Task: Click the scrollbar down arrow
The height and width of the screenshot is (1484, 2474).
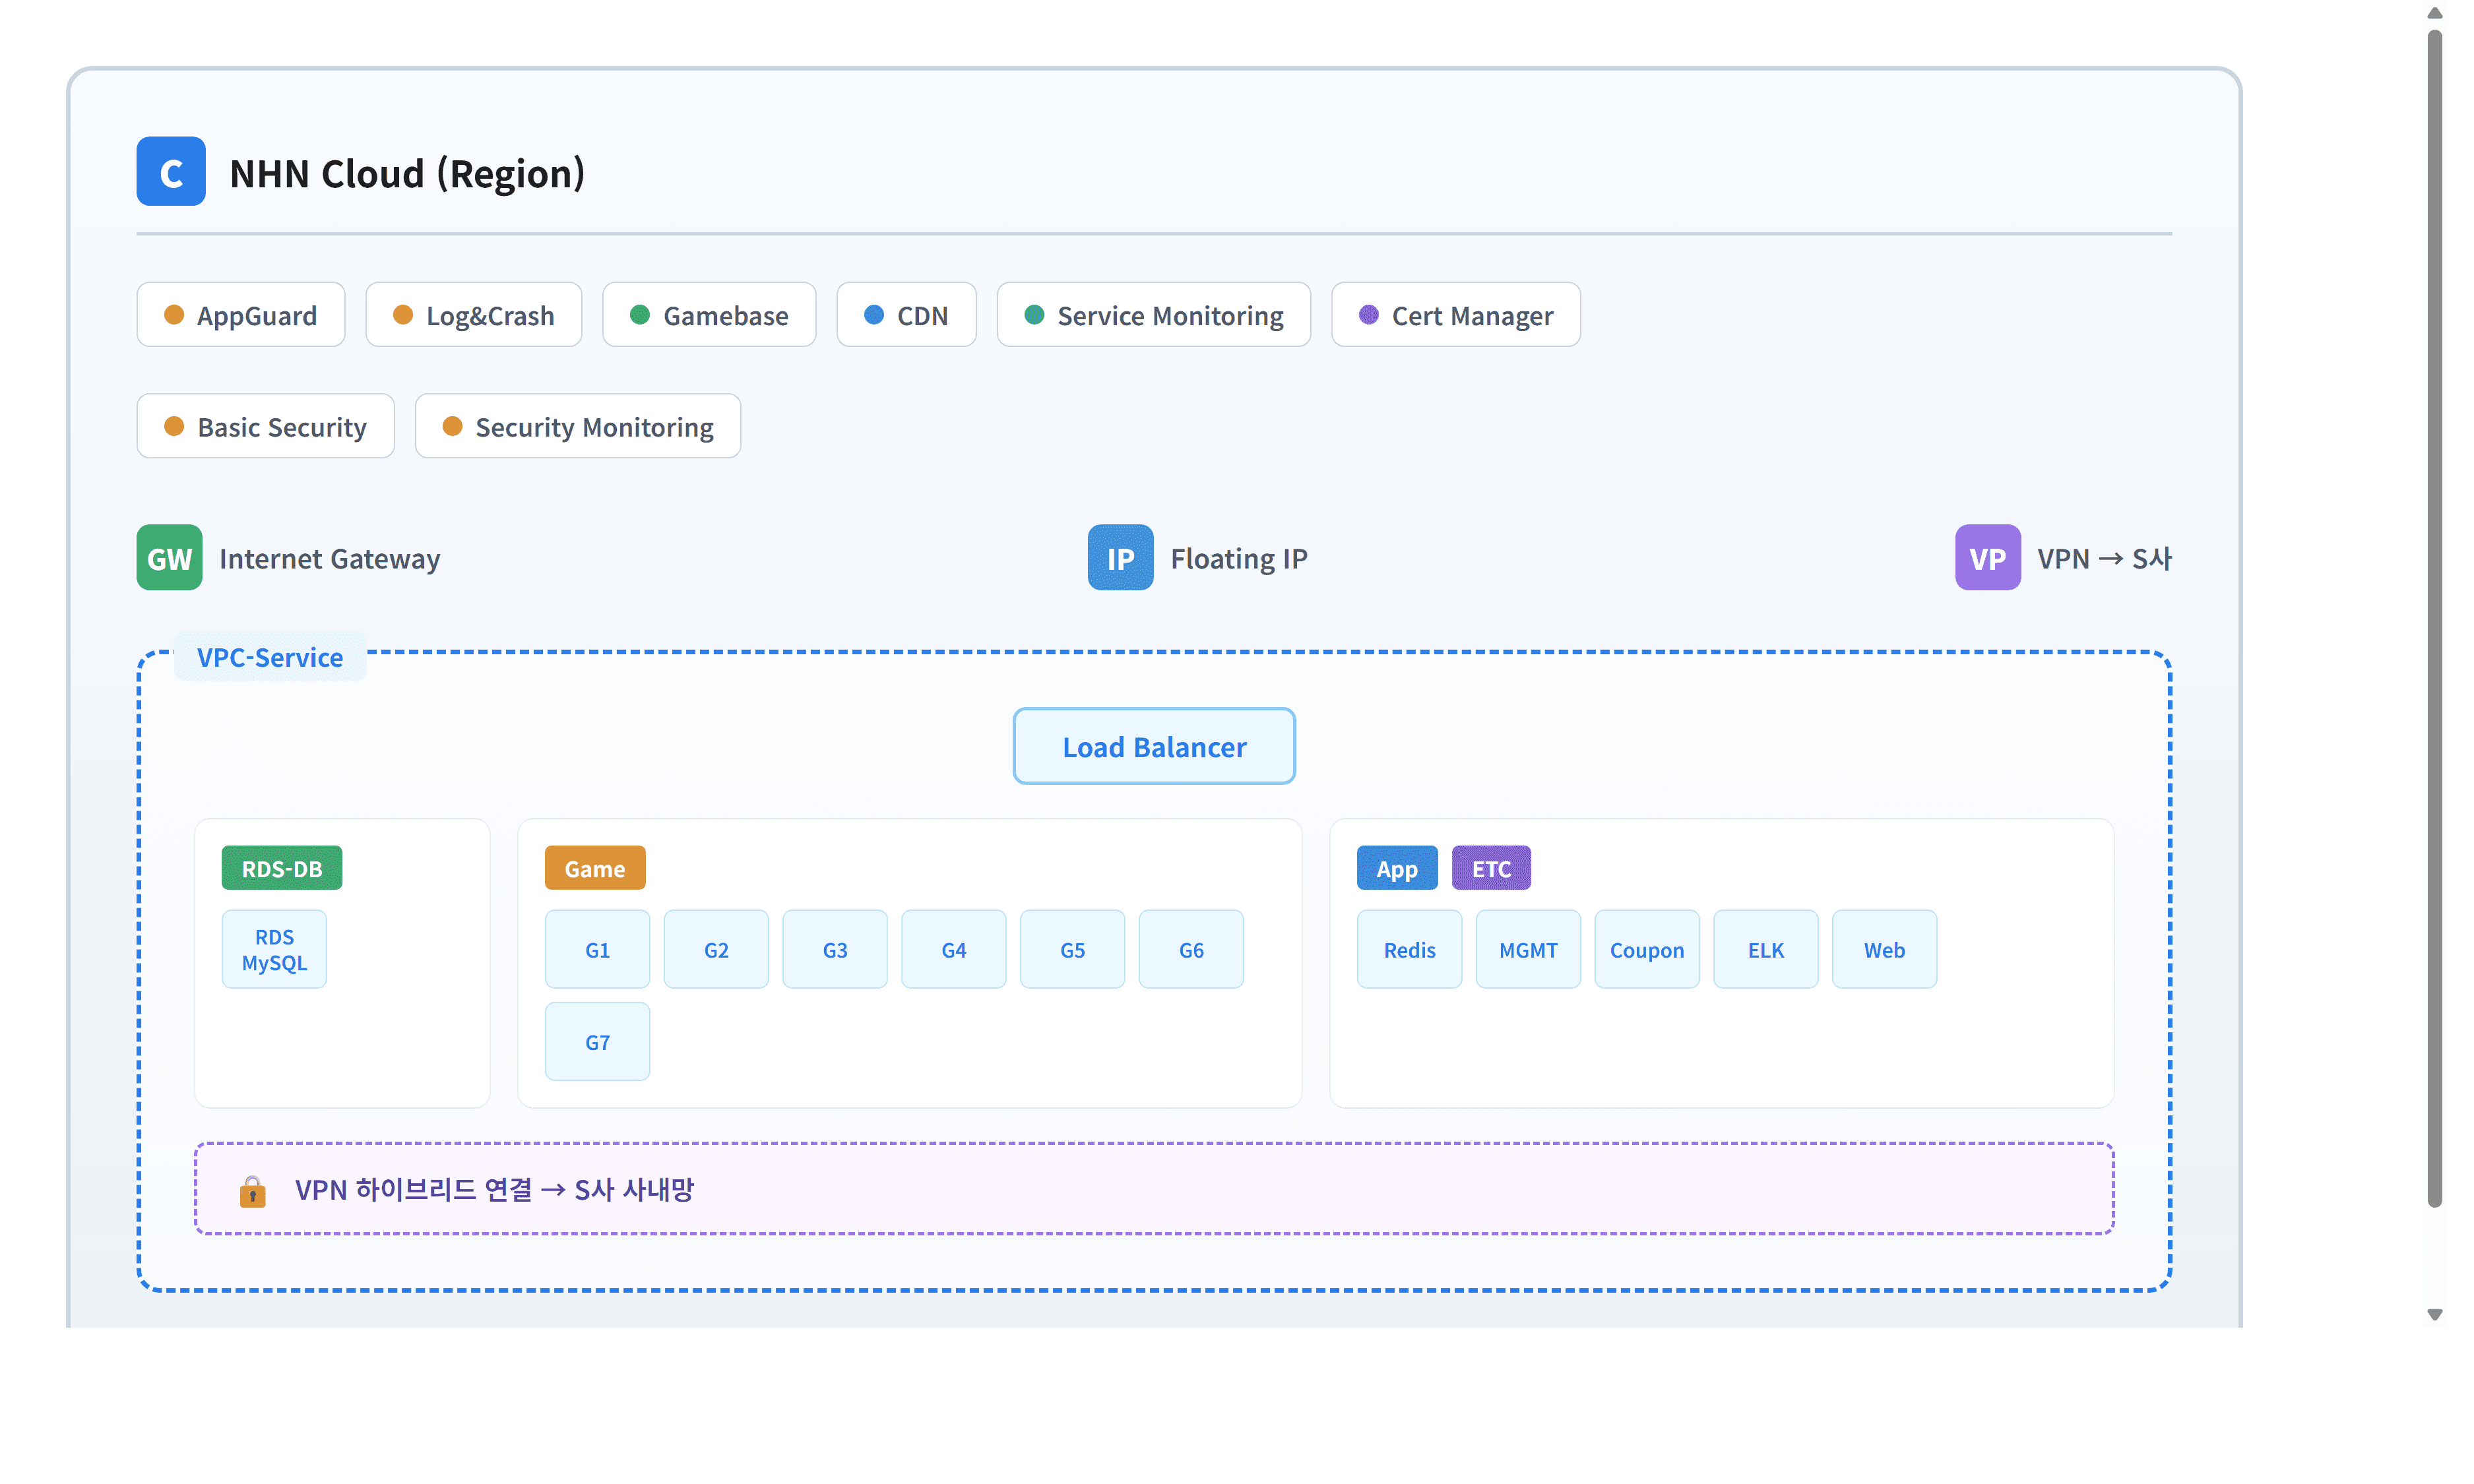Action: [2434, 1314]
